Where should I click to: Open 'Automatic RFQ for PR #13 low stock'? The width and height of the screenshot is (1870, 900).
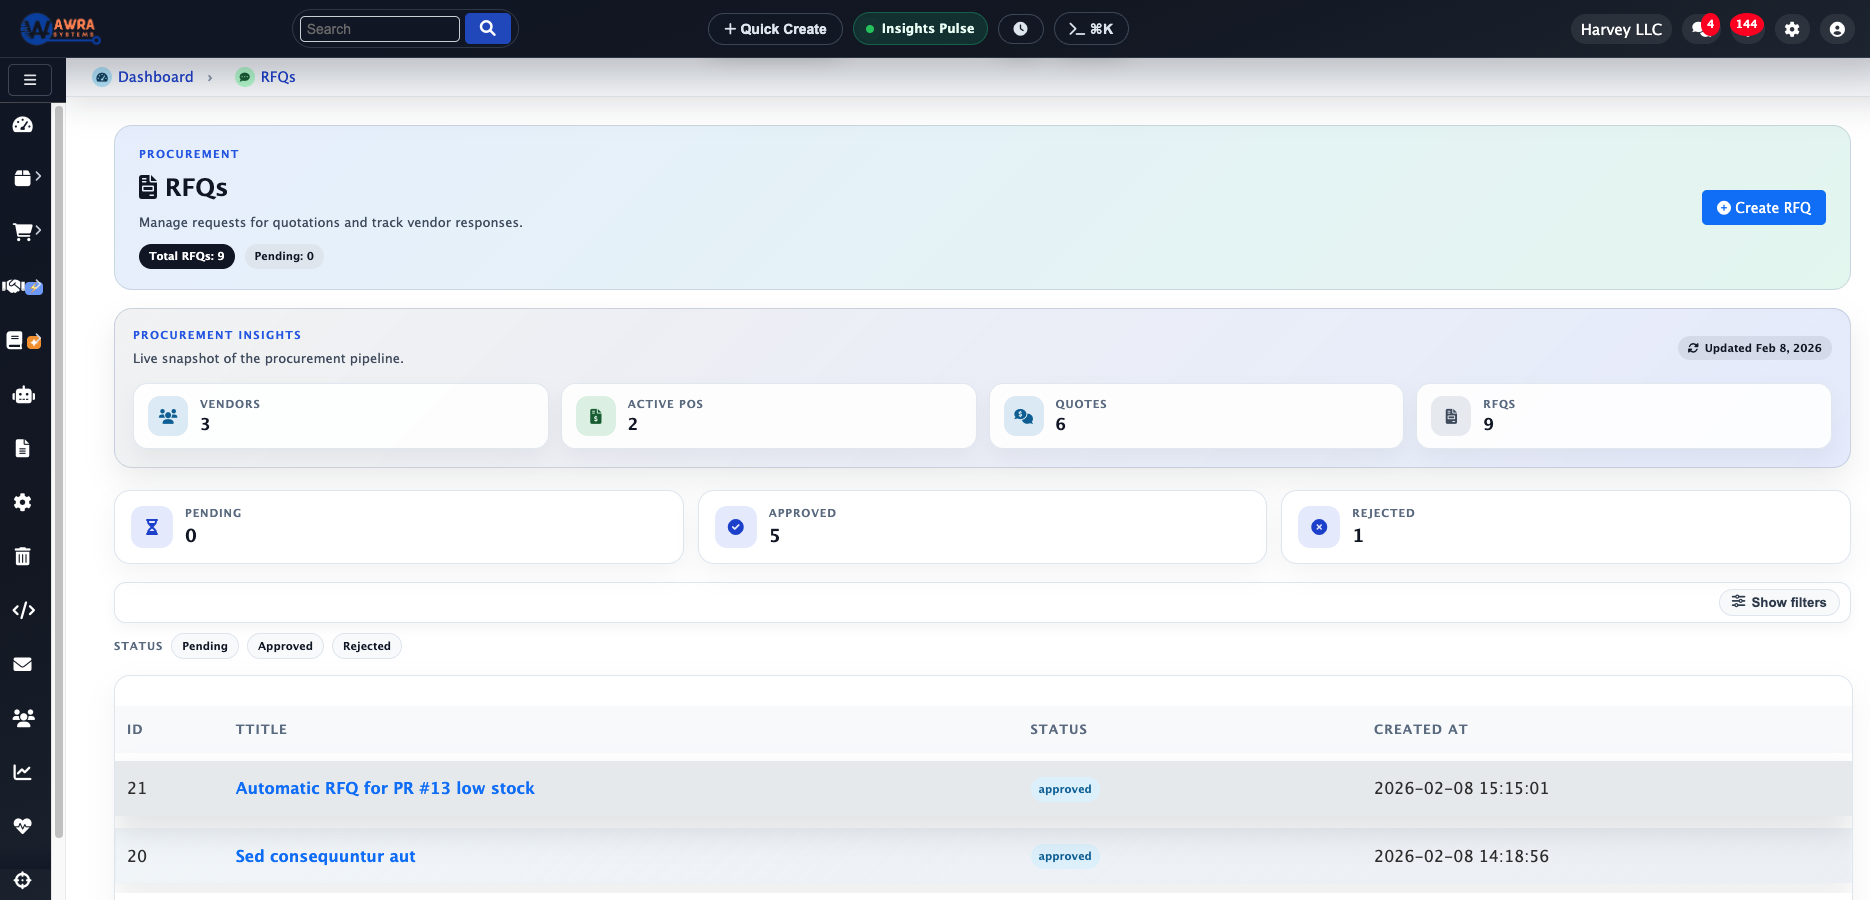pyautogui.click(x=385, y=788)
